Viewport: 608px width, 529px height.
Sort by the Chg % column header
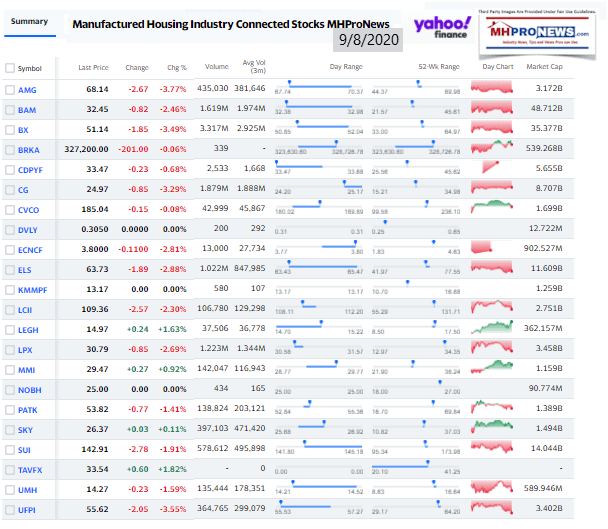point(177,68)
